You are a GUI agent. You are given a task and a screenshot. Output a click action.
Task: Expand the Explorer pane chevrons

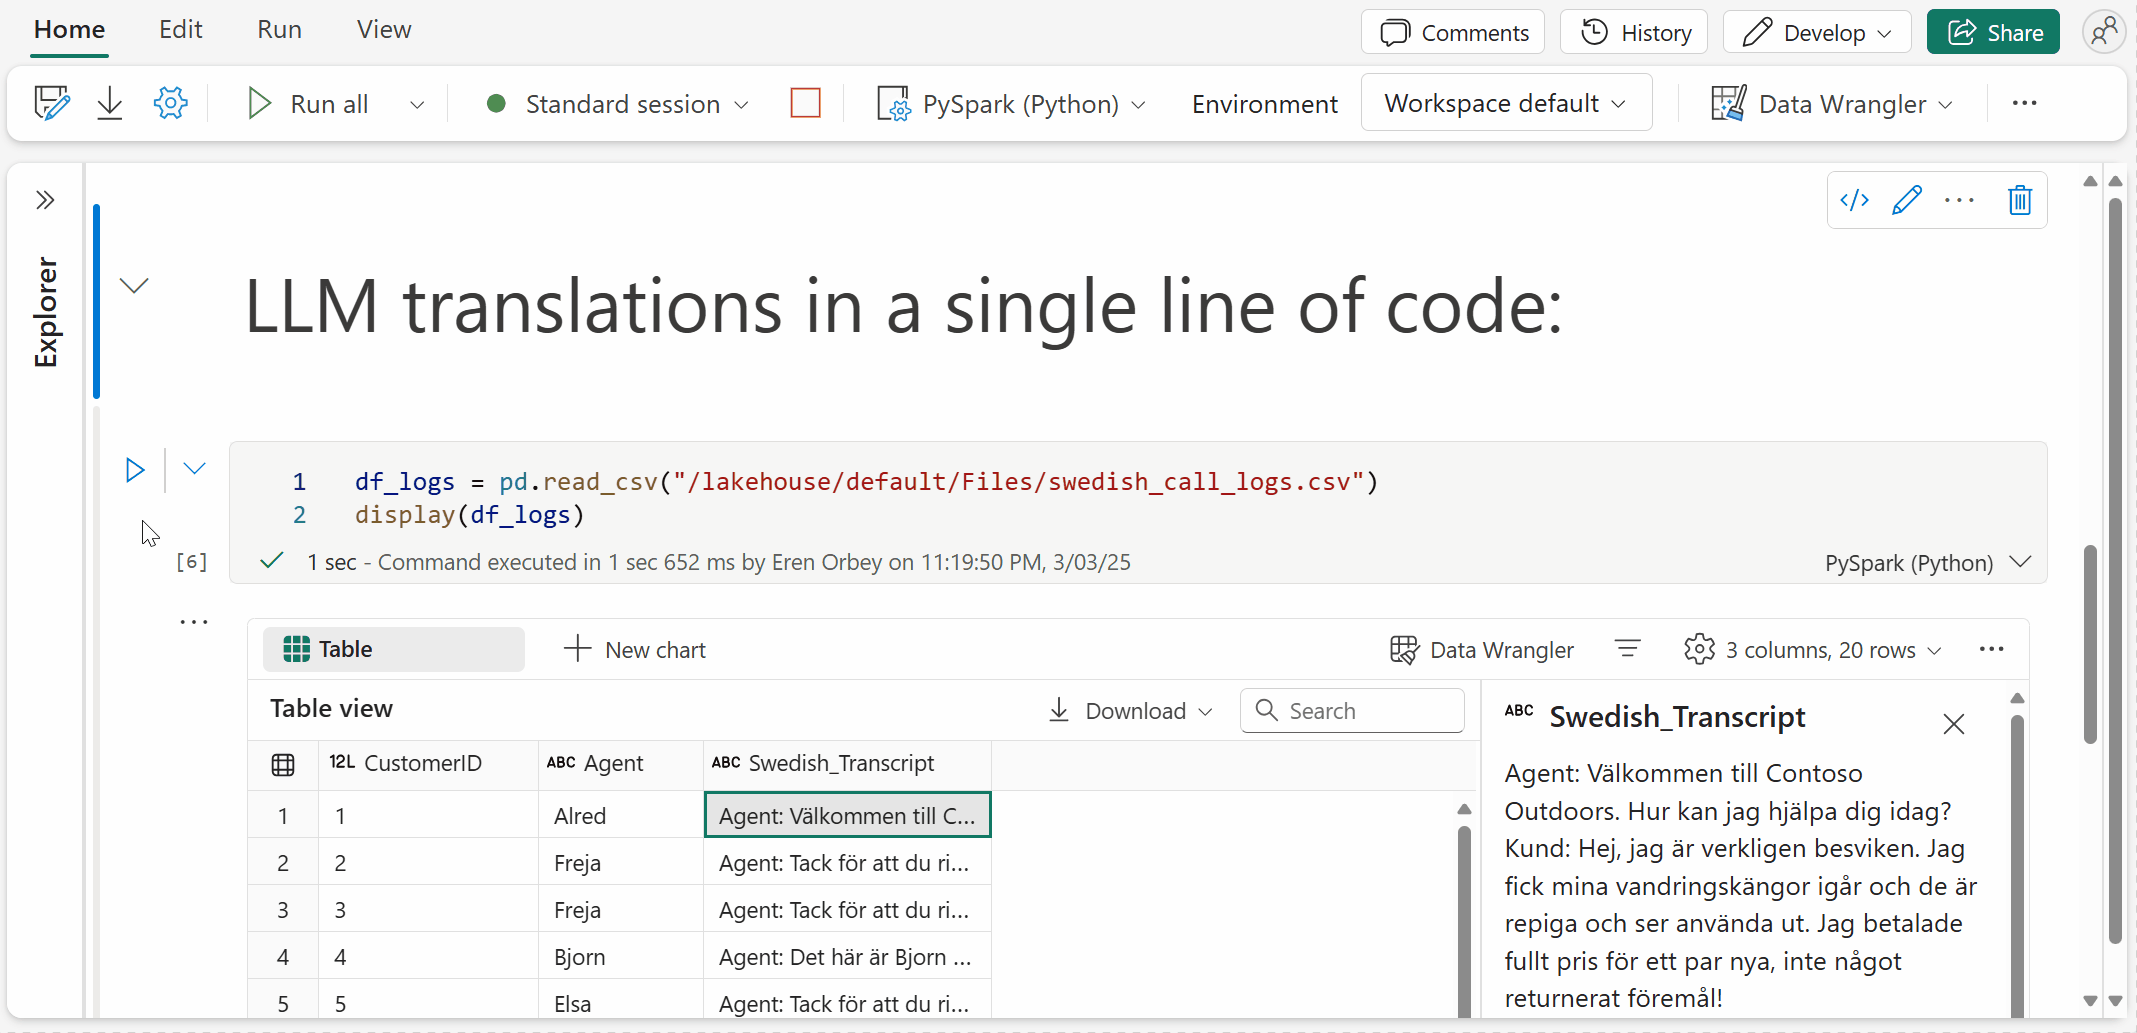click(x=45, y=200)
